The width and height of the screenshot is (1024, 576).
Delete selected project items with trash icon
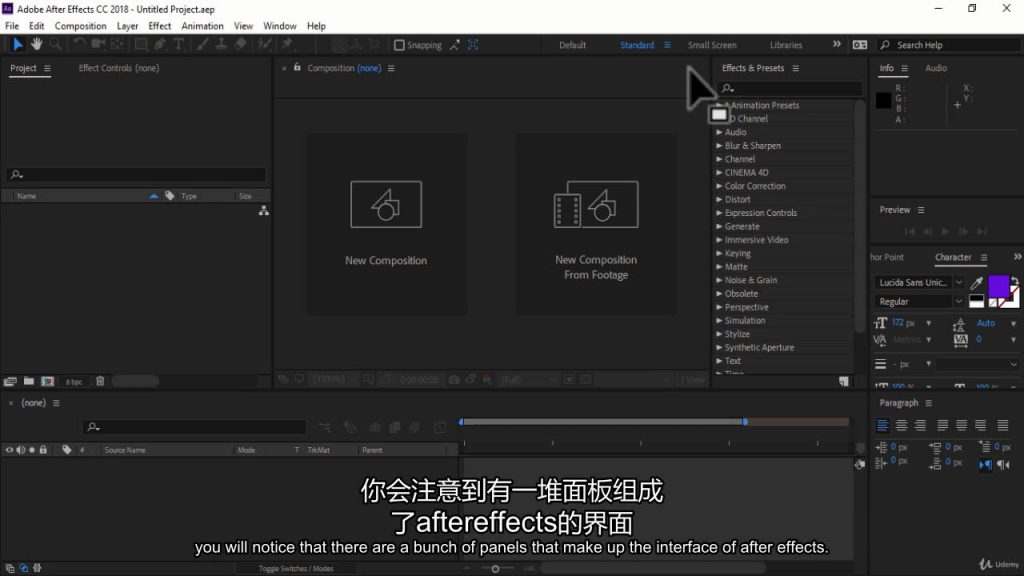tap(100, 381)
